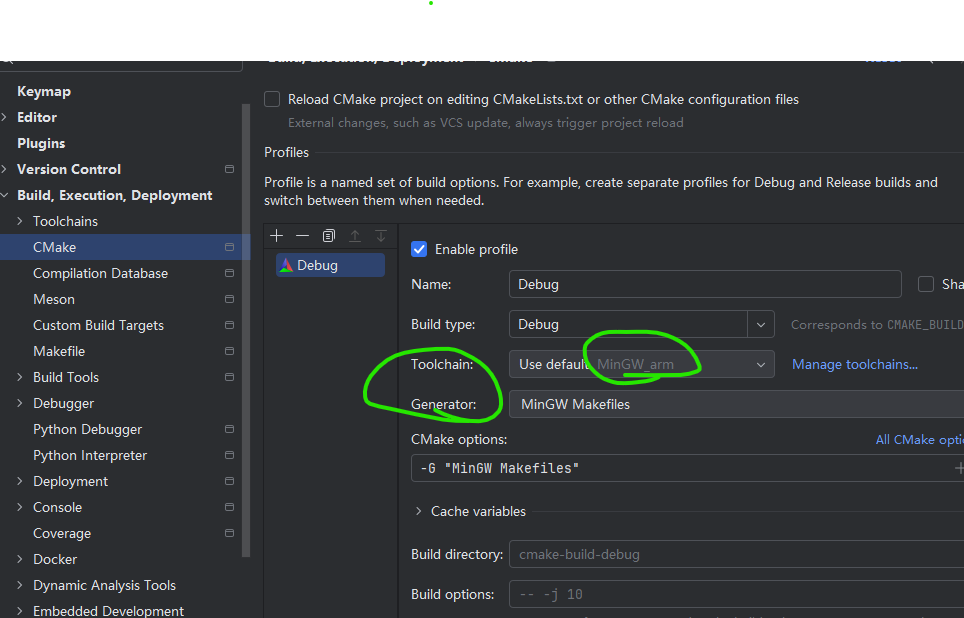Click project-level icon beside Console

click(229, 507)
